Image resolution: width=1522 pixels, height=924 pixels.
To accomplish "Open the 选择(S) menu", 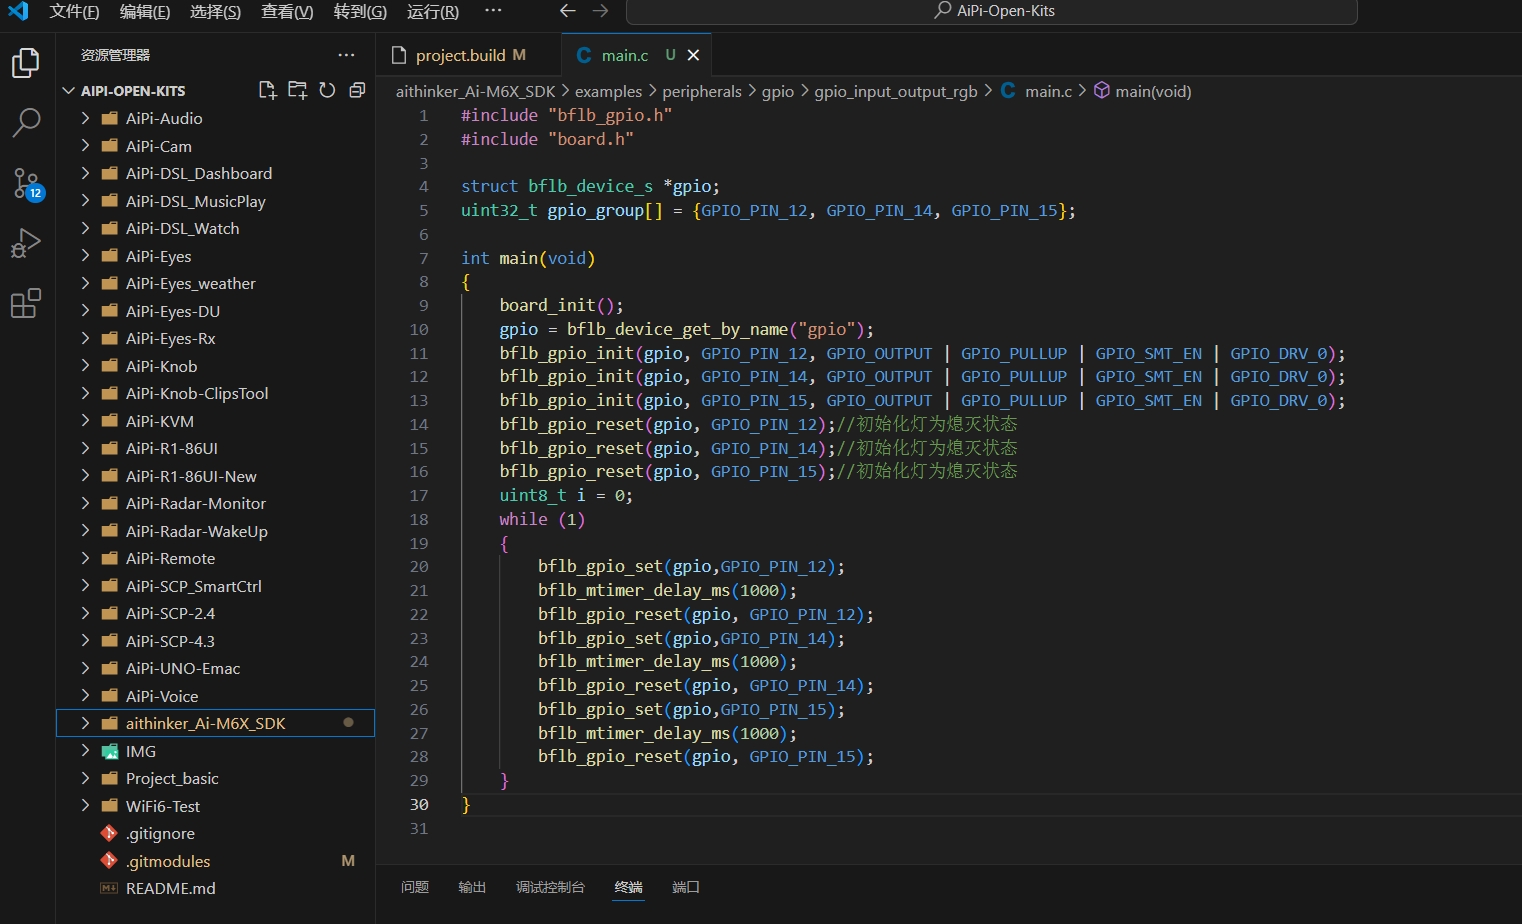I will (x=215, y=11).
